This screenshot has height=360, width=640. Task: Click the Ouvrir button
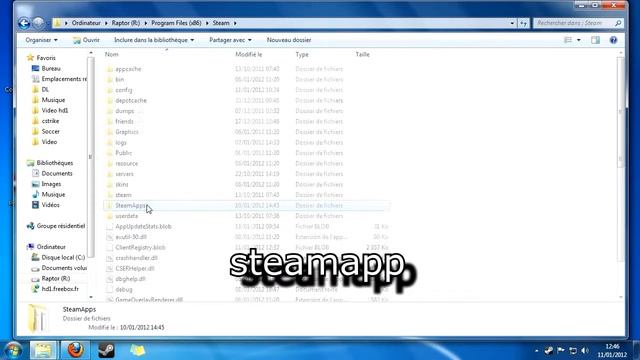[86, 40]
